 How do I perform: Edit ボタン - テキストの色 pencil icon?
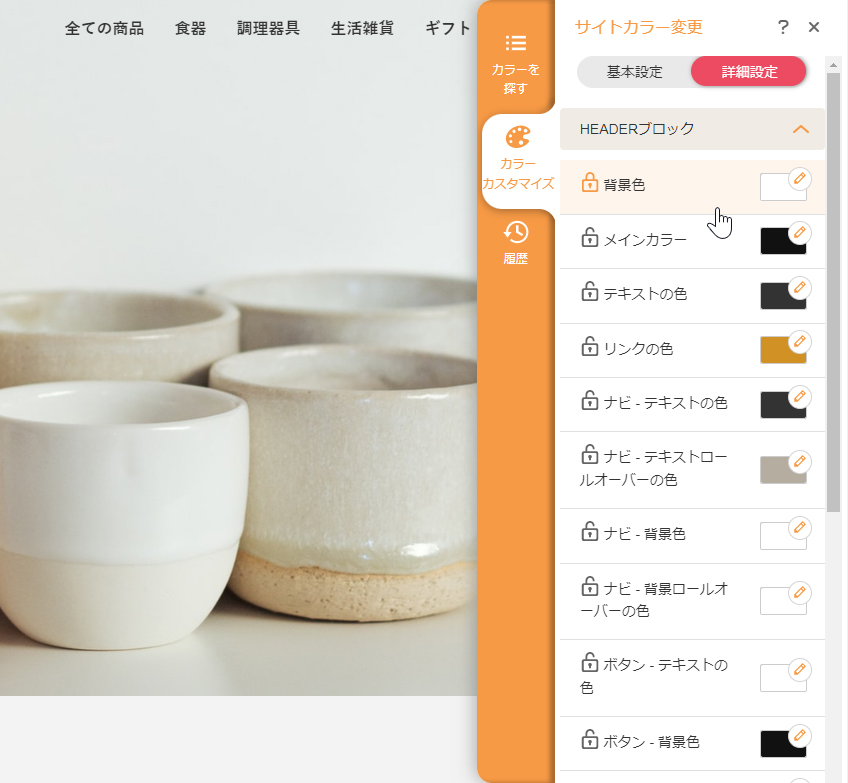pos(799,669)
